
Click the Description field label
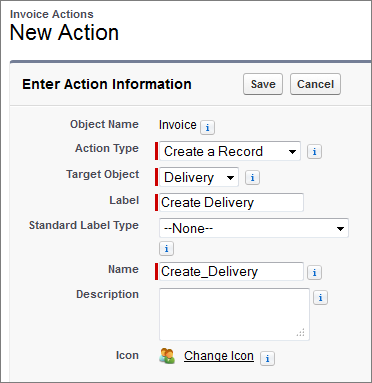tap(107, 294)
